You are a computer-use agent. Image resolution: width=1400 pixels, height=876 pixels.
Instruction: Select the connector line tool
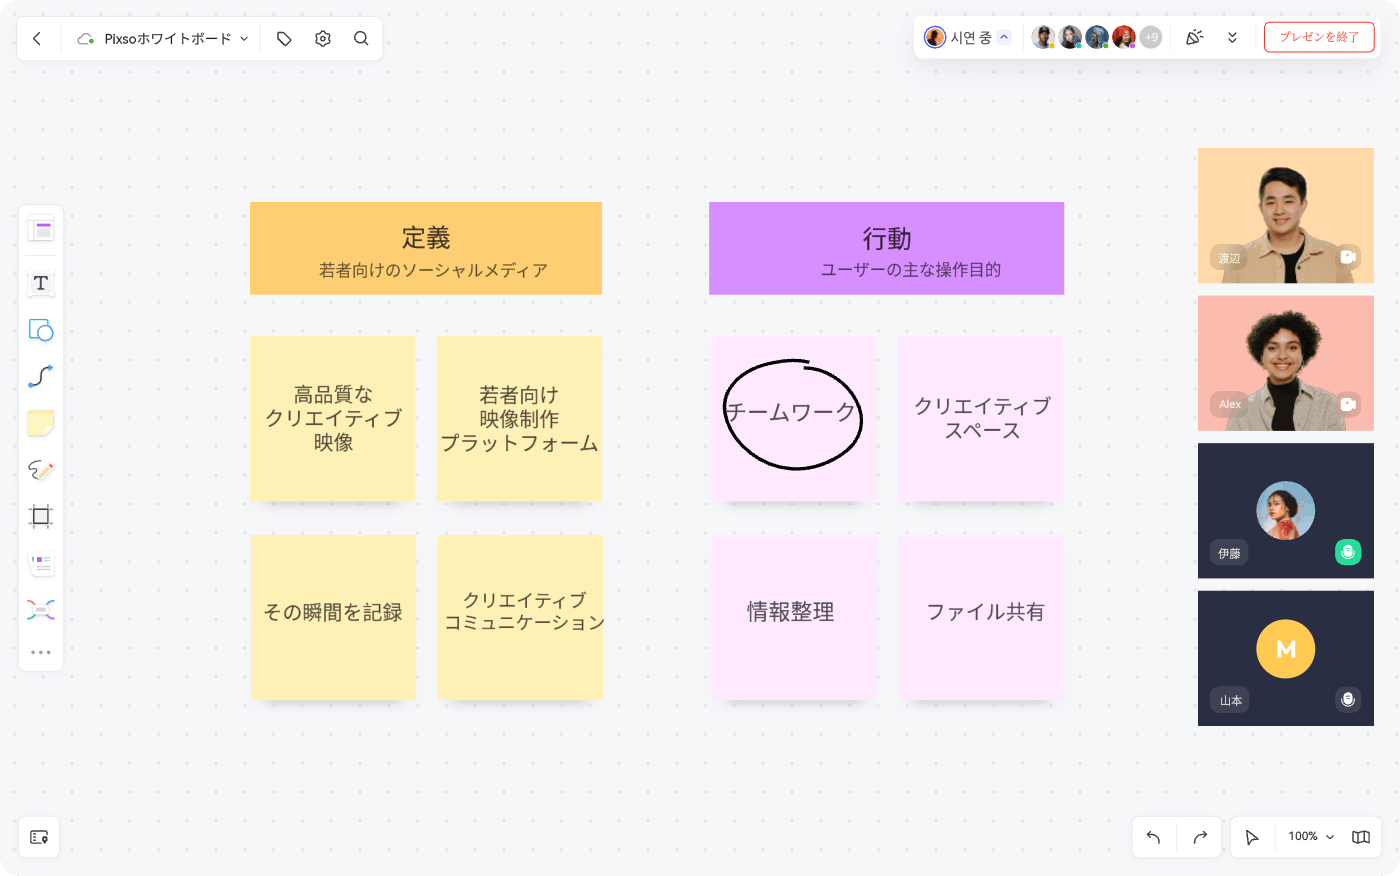pyautogui.click(x=41, y=377)
